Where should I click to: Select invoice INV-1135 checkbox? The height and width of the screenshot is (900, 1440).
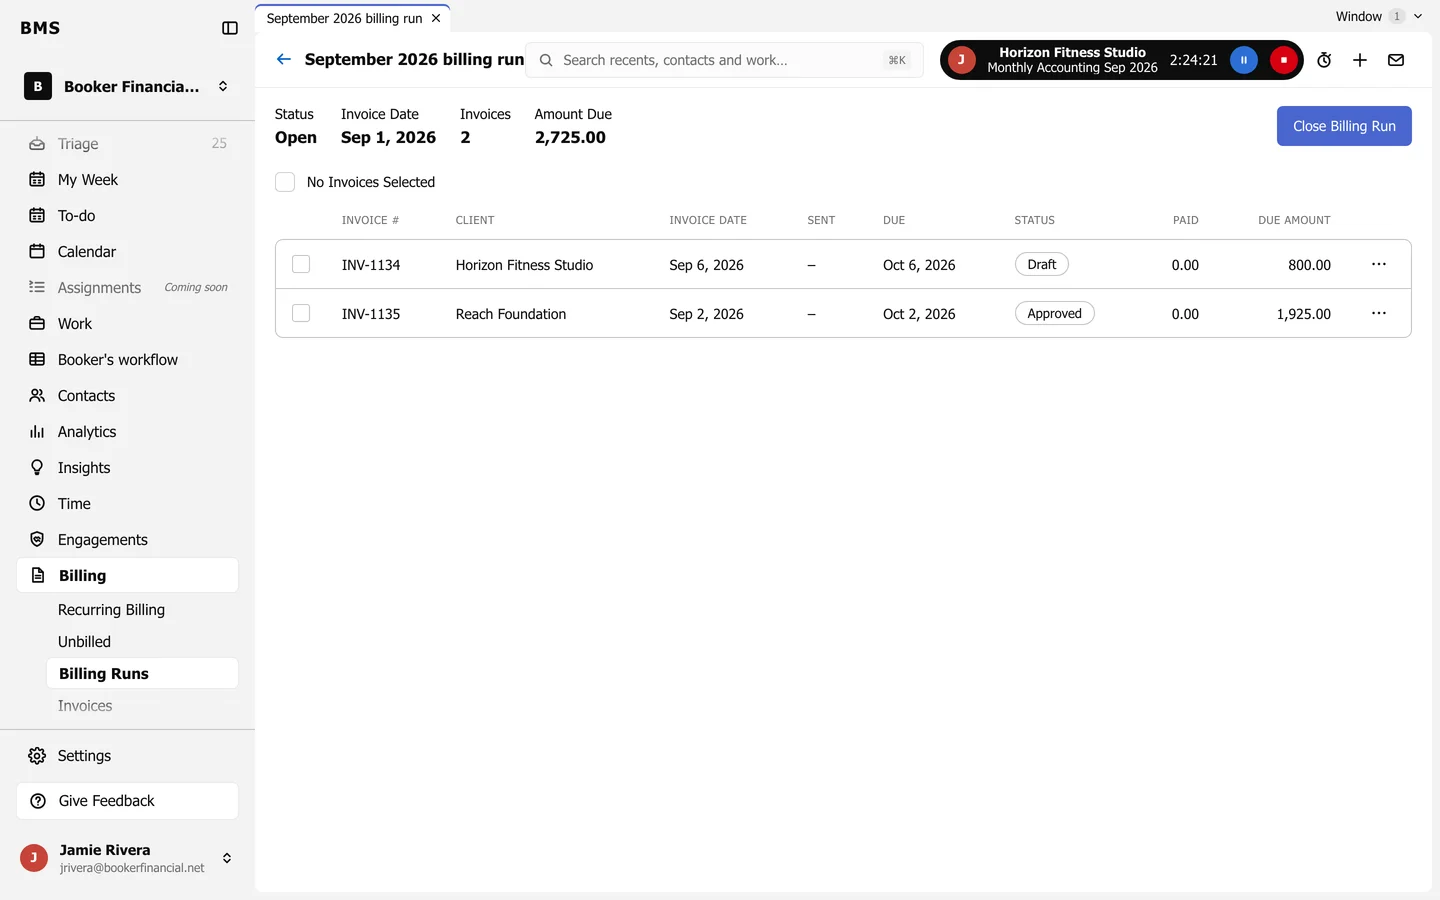(301, 313)
